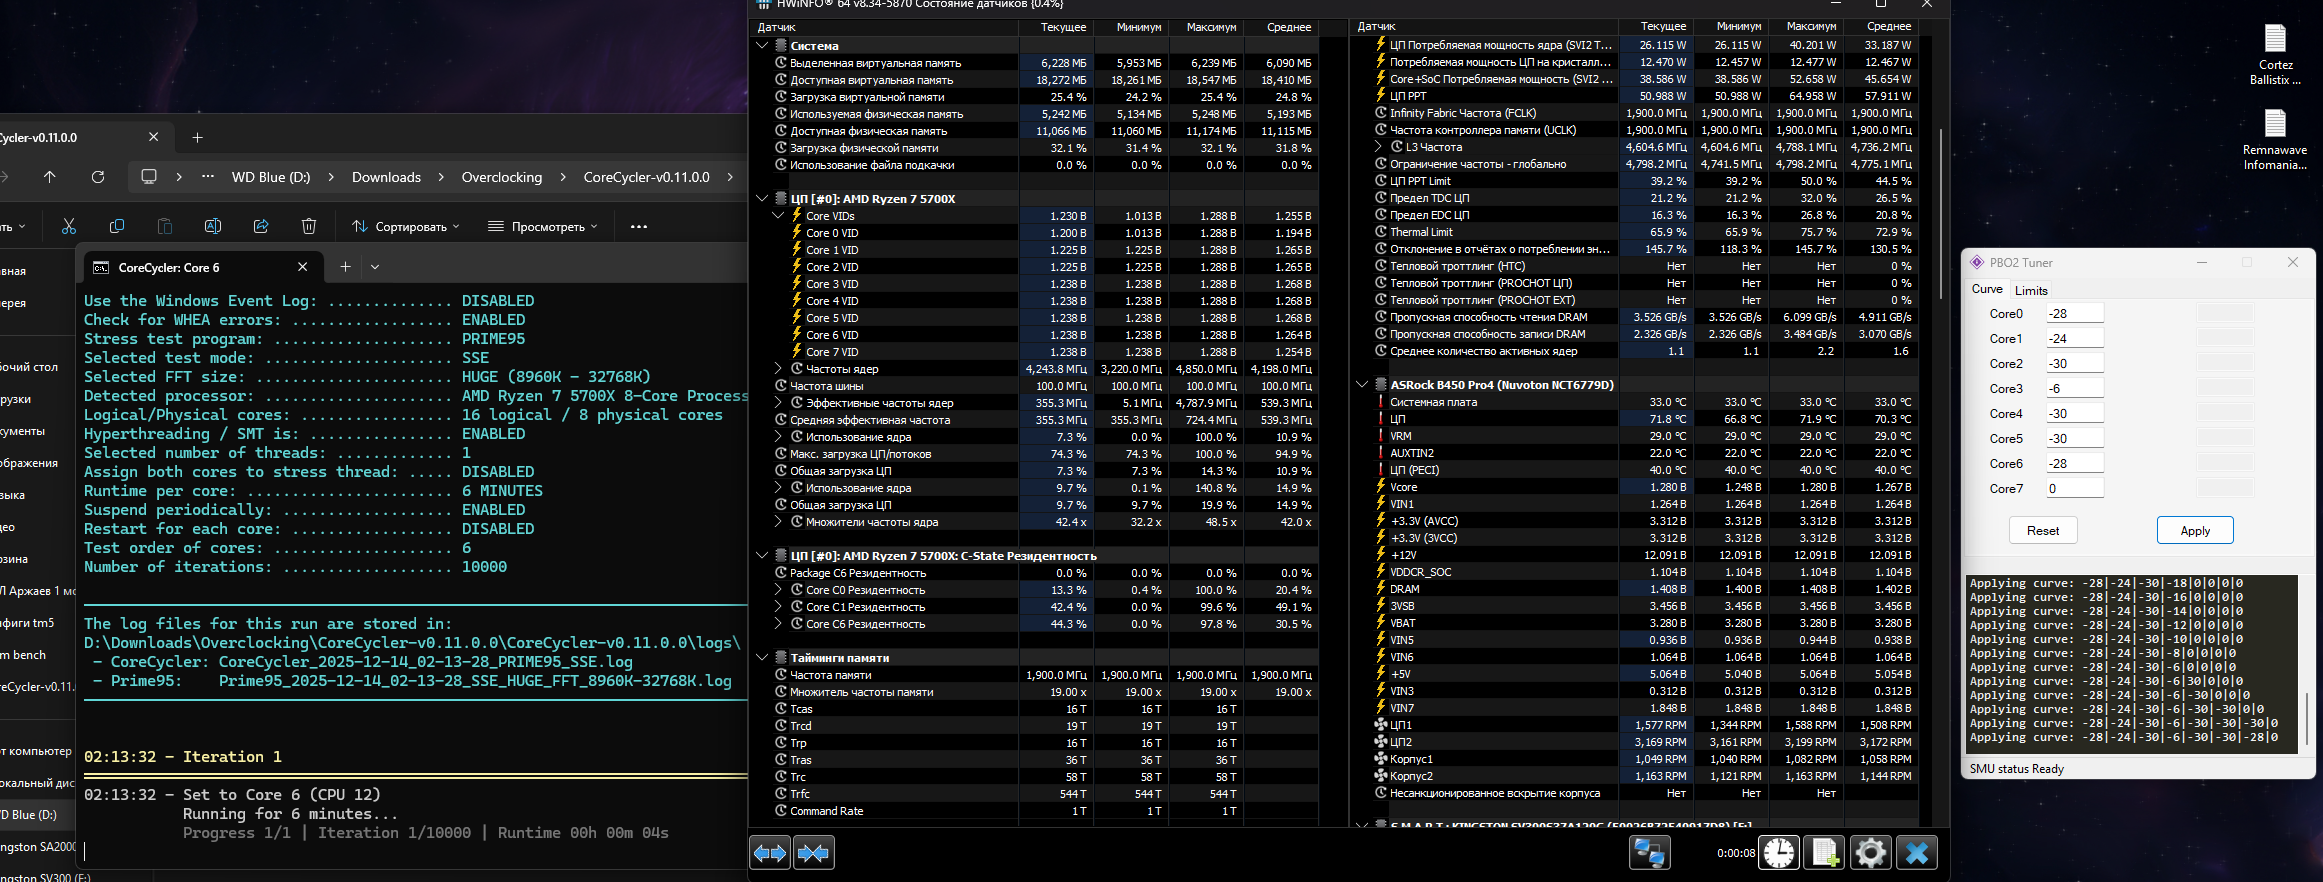Expand the Core C0 Резидентность row

(x=778, y=590)
